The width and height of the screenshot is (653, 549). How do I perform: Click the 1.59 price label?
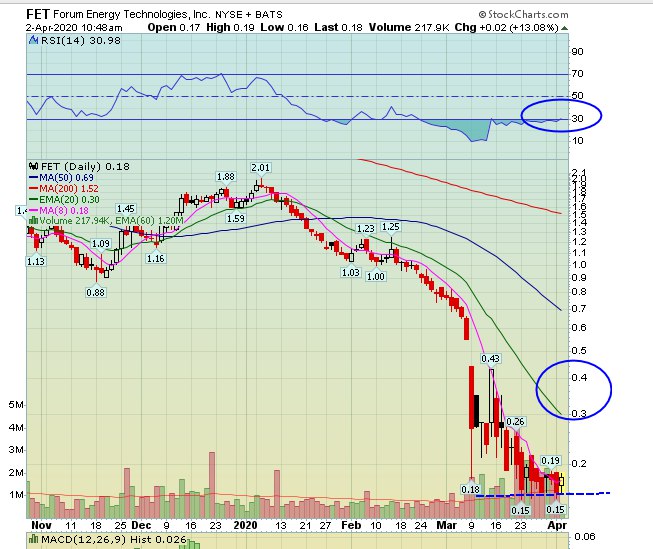[236, 218]
